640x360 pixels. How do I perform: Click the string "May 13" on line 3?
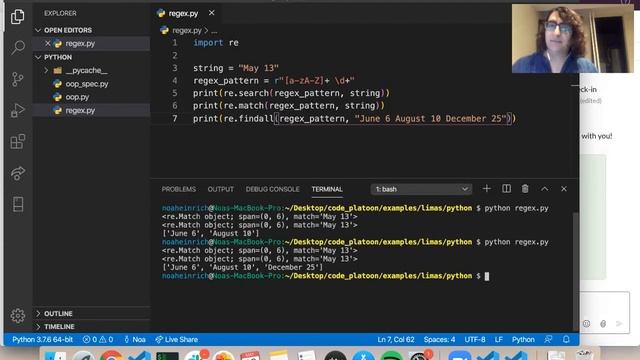[x=258, y=68]
